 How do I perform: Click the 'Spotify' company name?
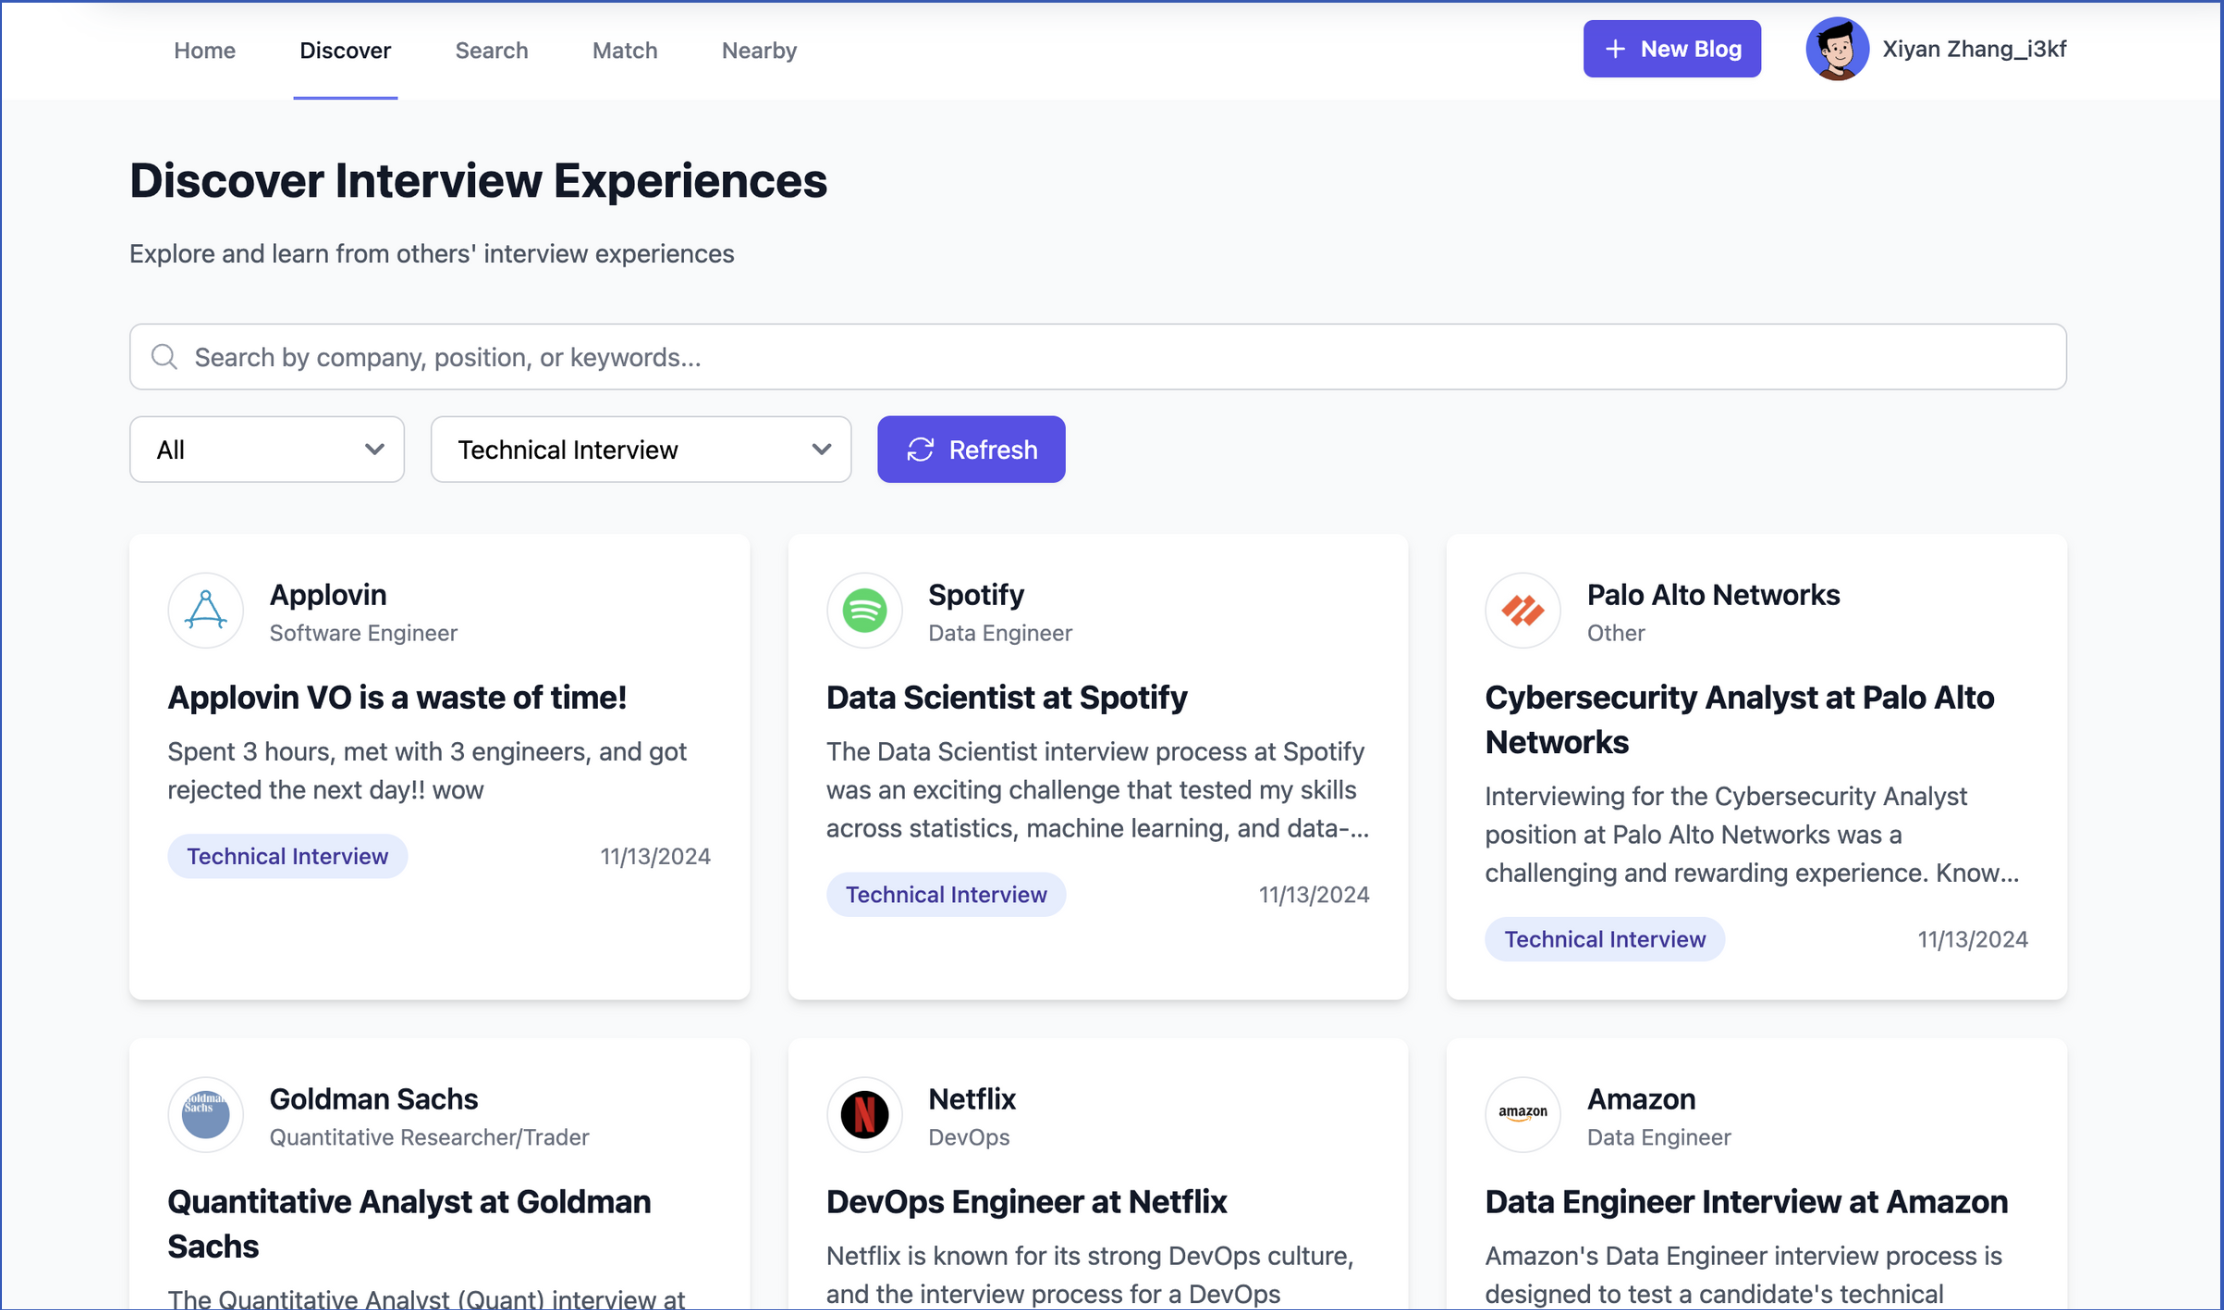coord(975,594)
